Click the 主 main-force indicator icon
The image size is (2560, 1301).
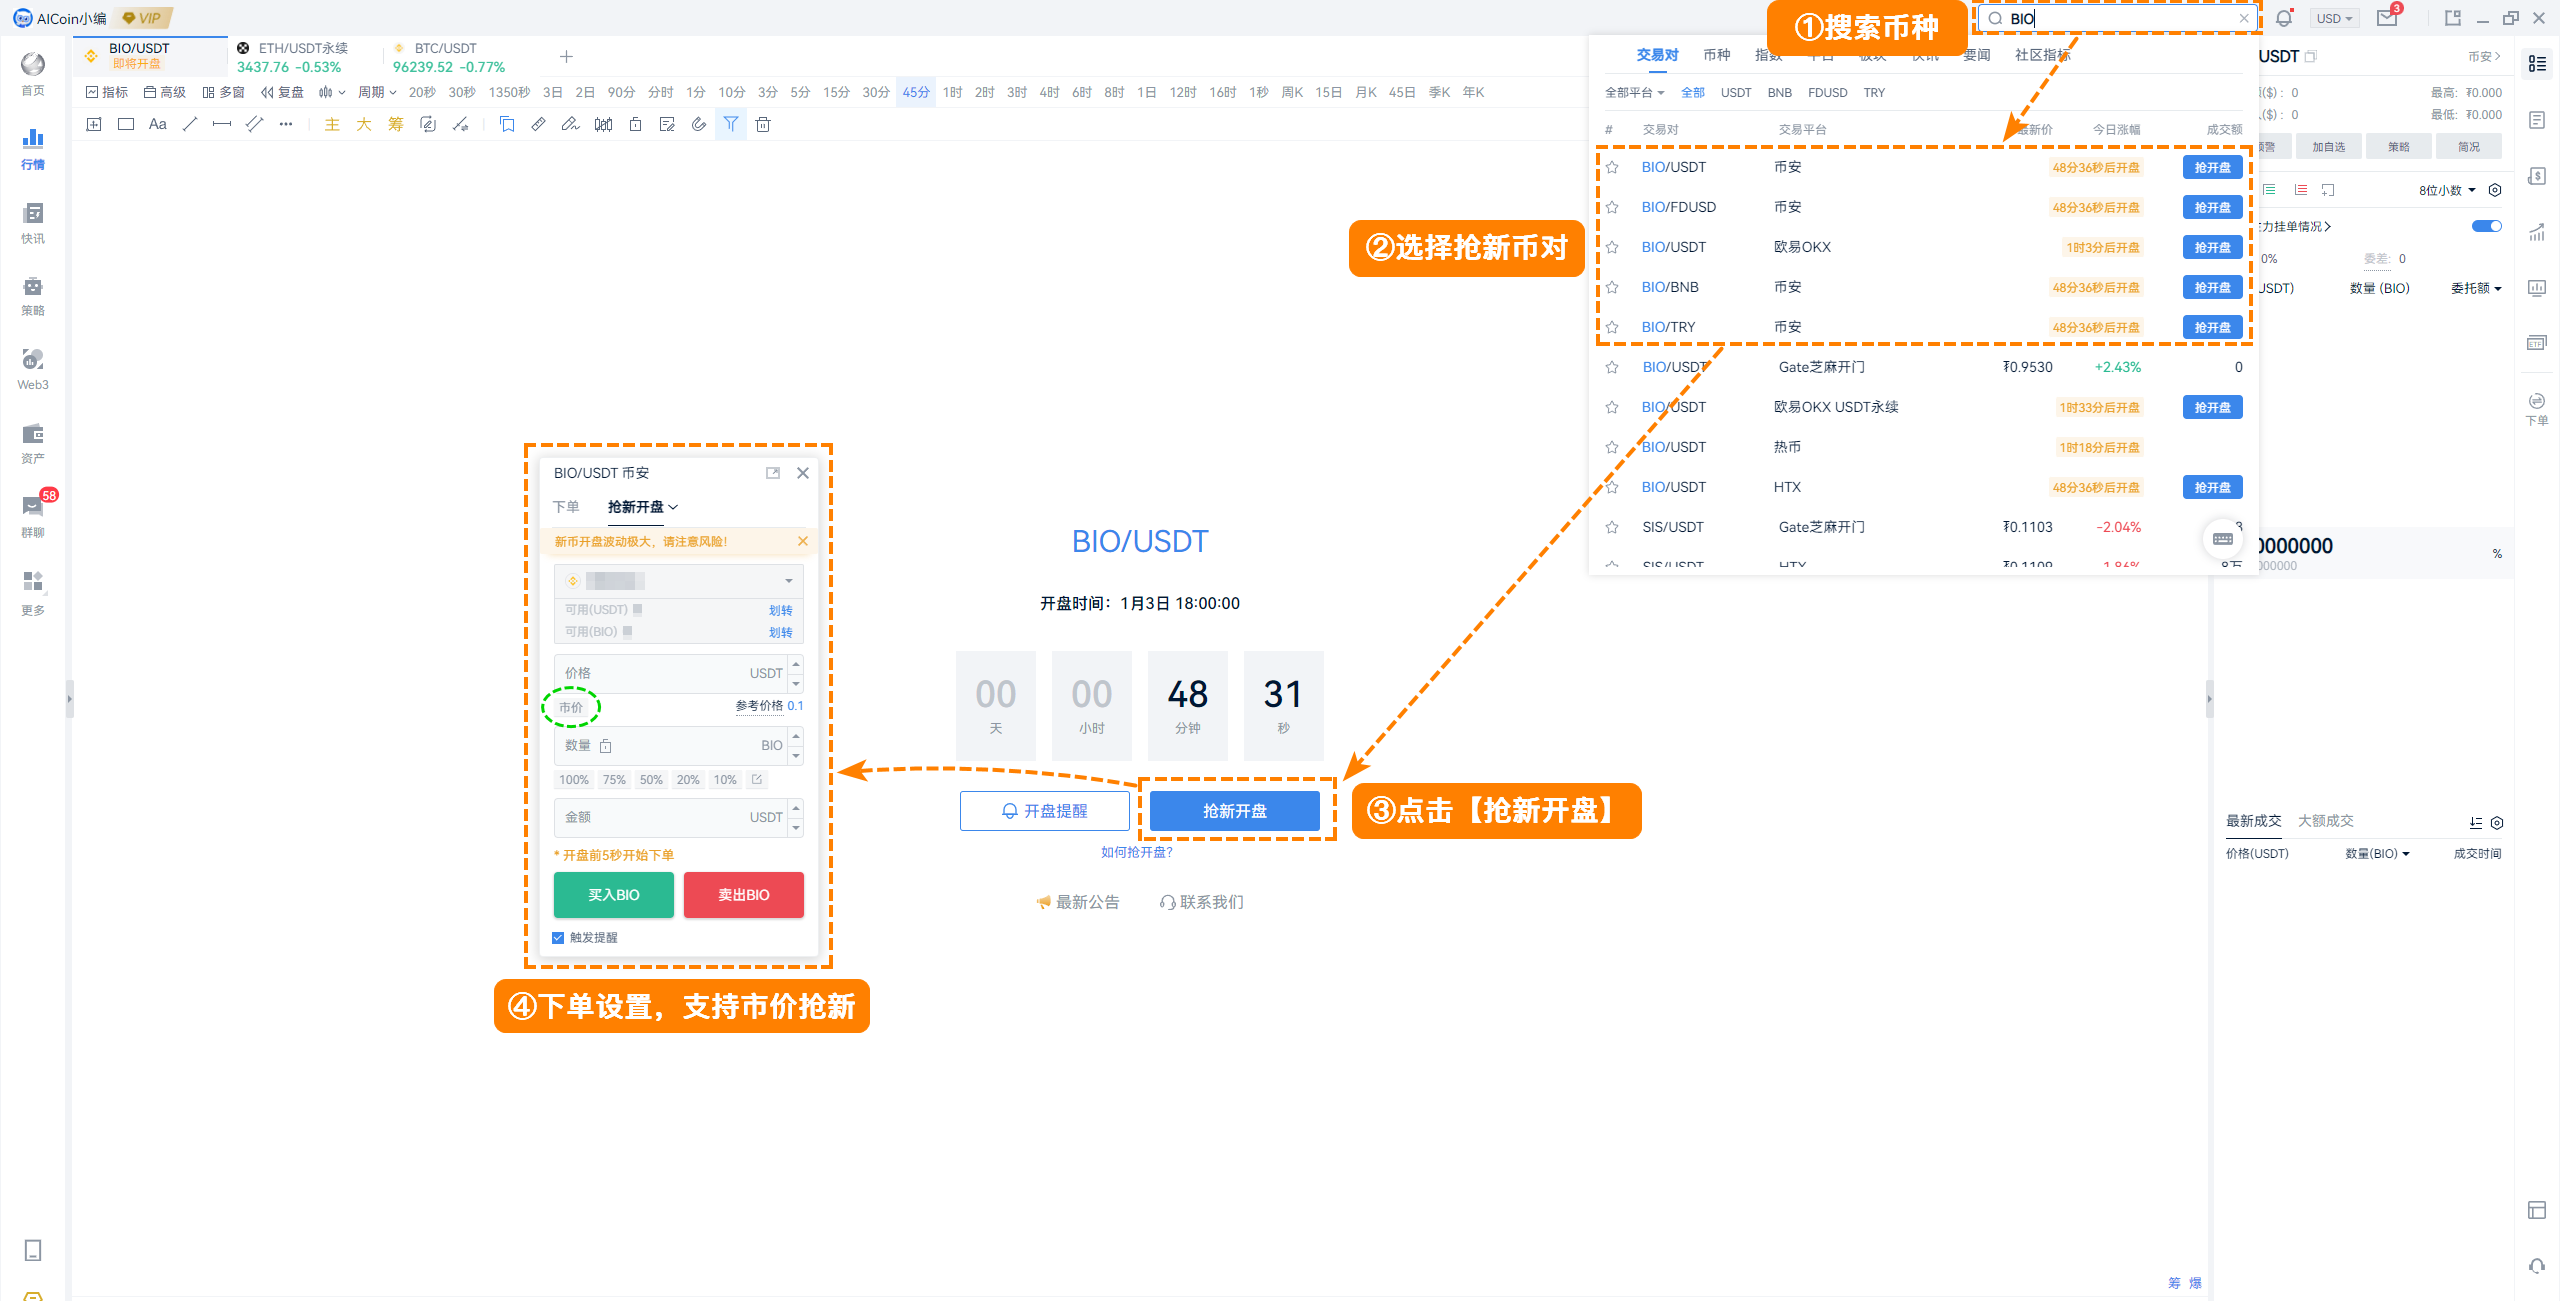[x=333, y=124]
